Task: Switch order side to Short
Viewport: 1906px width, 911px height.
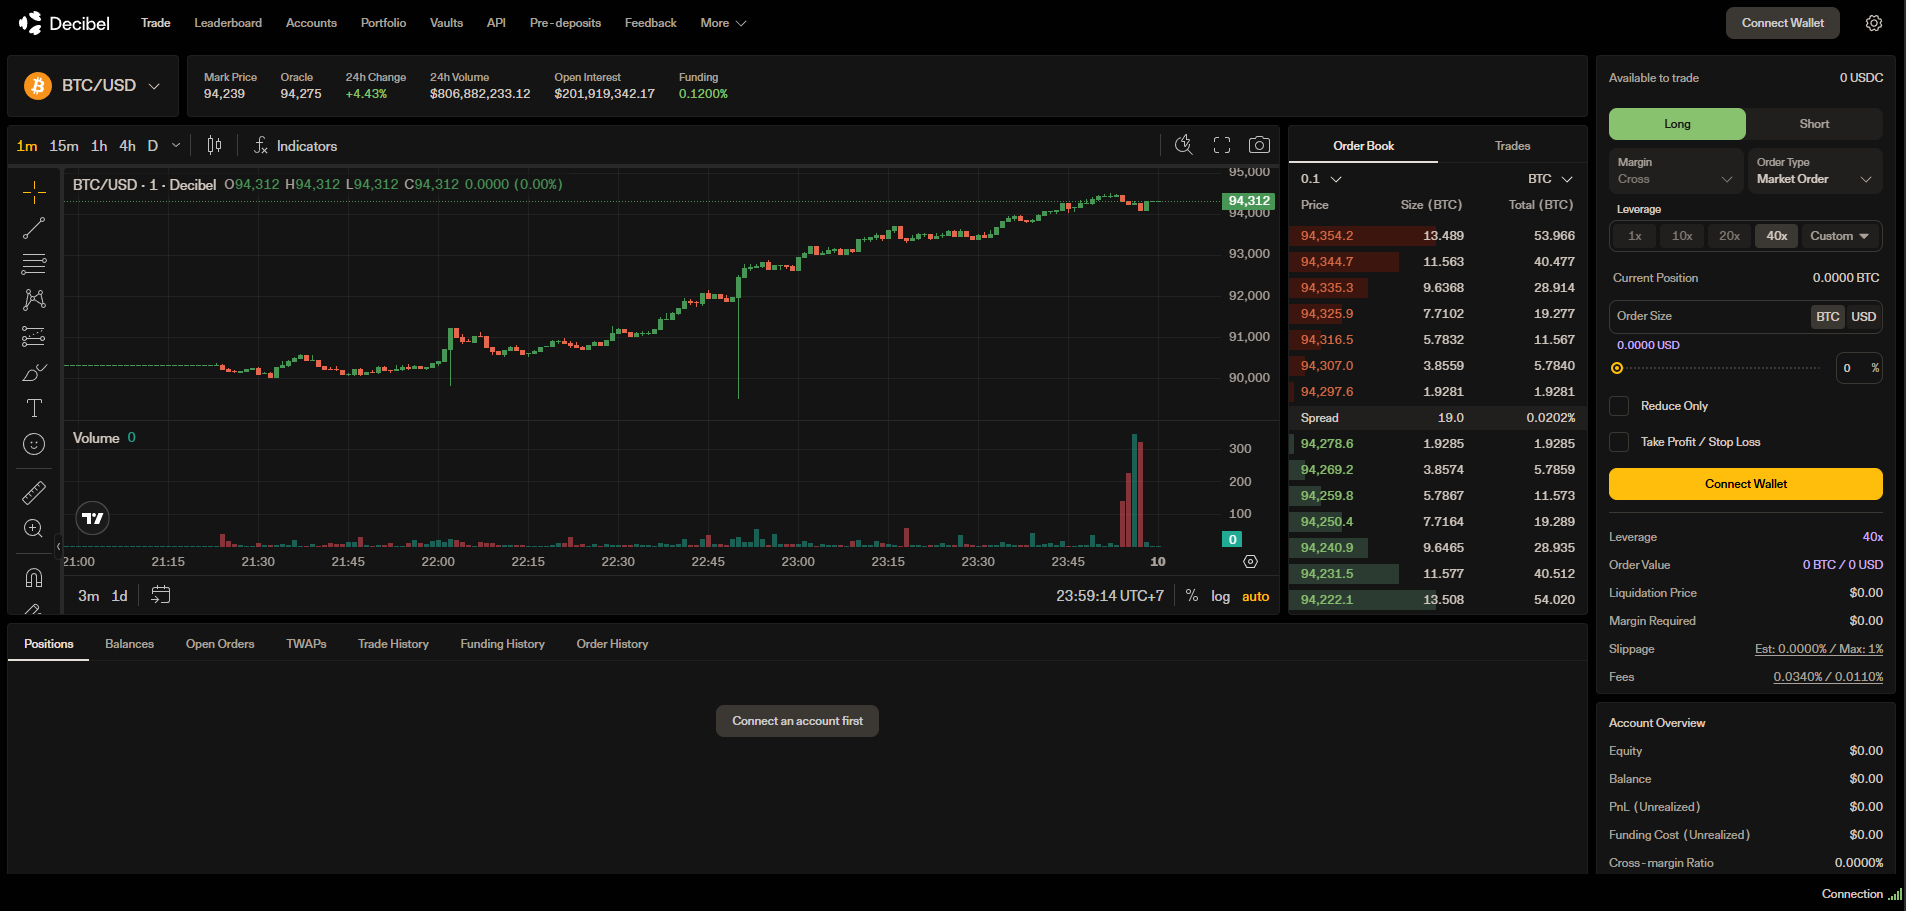Action: pyautogui.click(x=1813, y=124)
